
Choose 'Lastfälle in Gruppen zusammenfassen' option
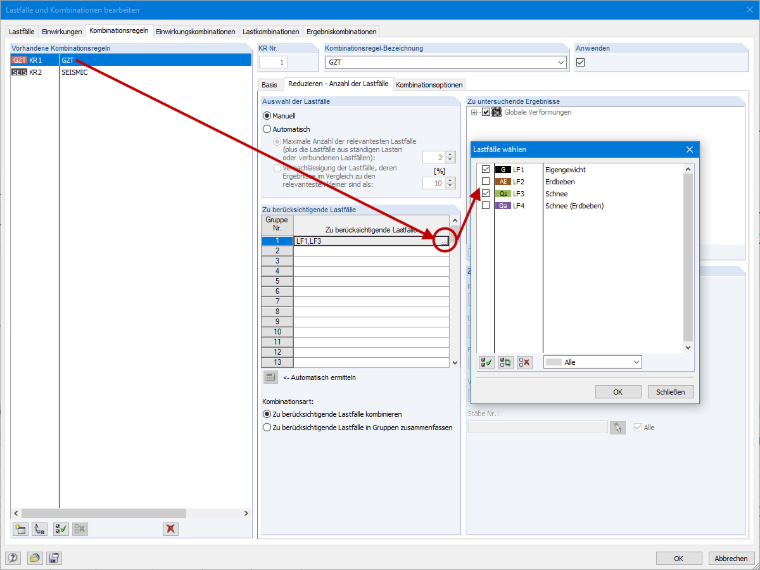[267, 428]
